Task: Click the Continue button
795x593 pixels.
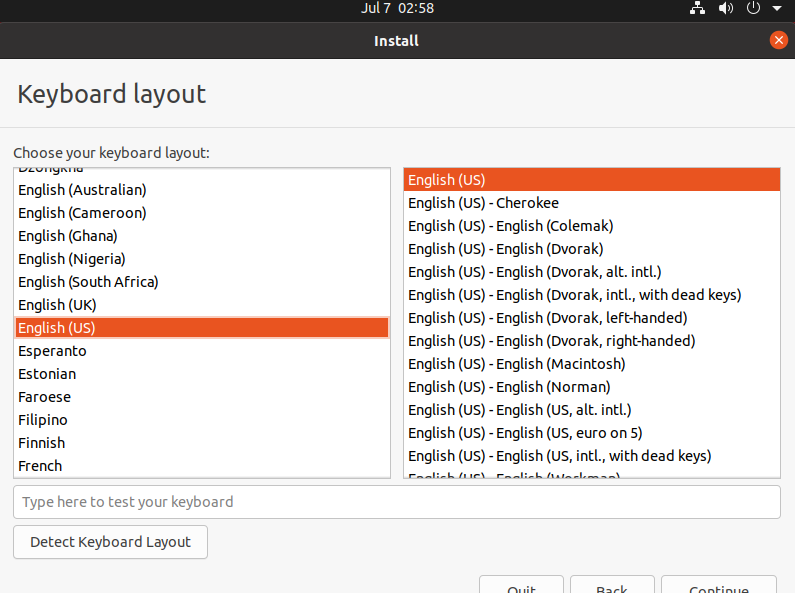Action: click(x=718, y=586)
